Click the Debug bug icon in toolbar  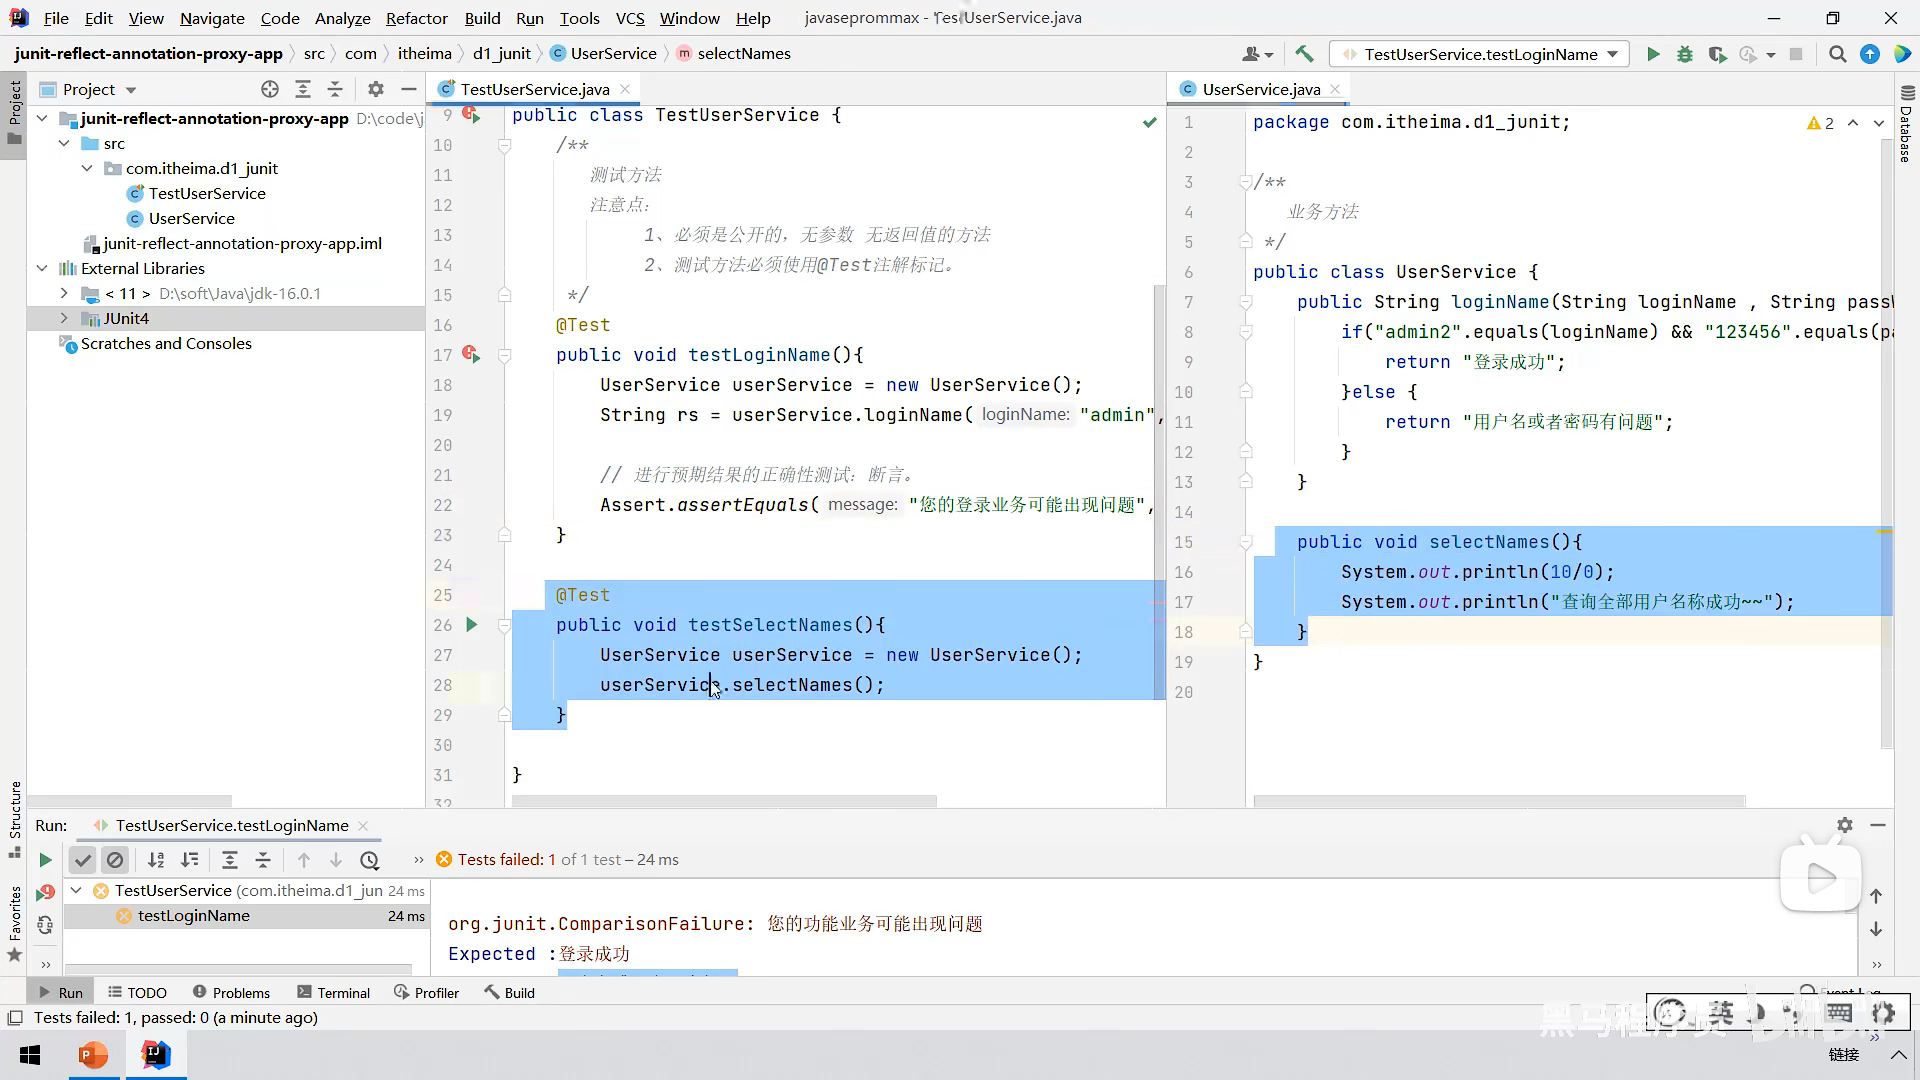(x=1685, y=54)
